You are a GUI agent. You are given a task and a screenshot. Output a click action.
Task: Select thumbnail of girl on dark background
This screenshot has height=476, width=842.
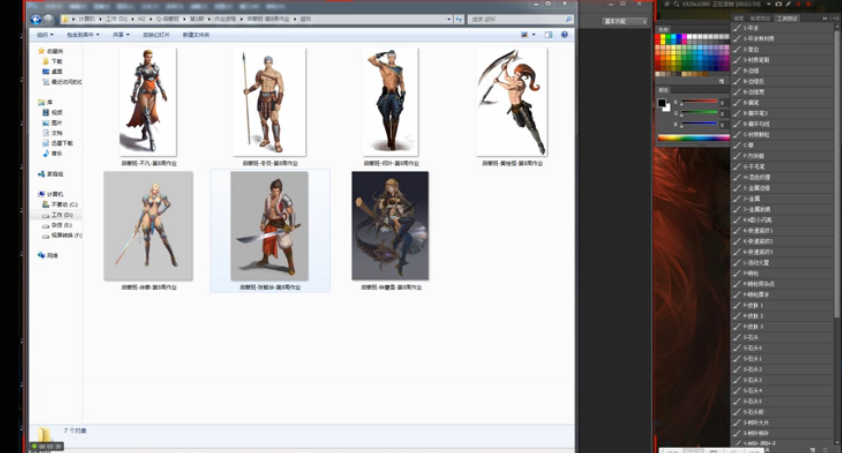pyautogui.click(x=390, y=226)
